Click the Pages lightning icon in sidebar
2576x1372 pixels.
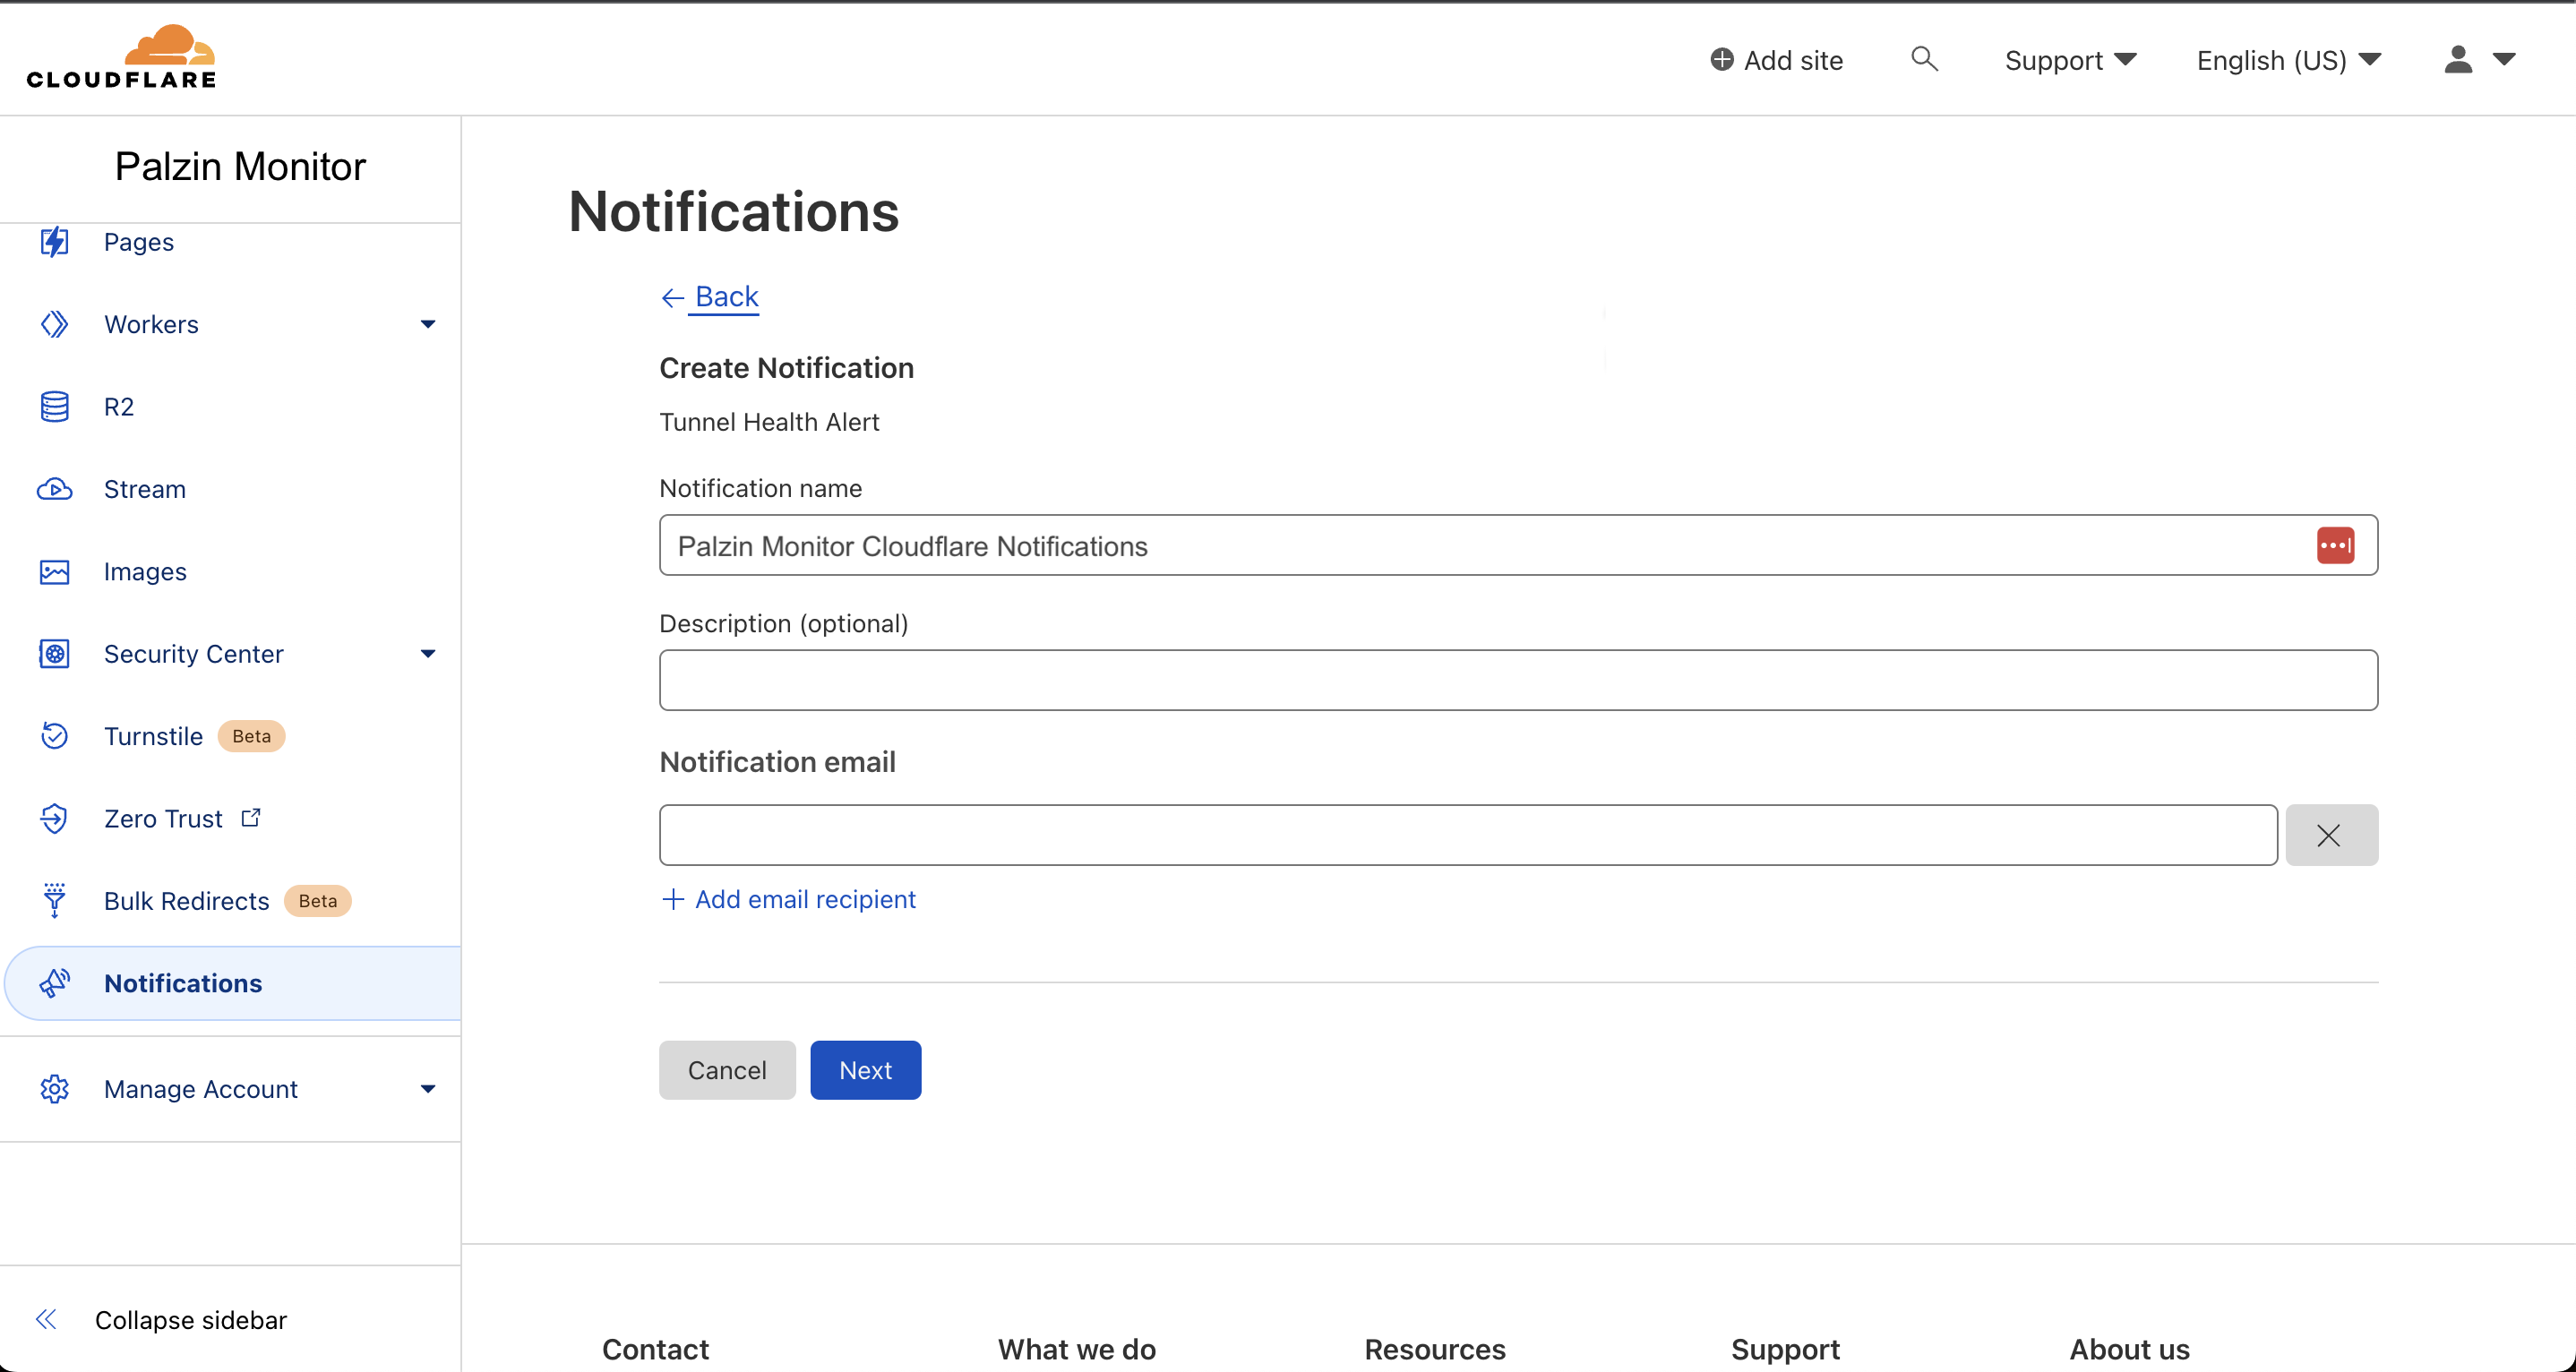pos(54,242)
